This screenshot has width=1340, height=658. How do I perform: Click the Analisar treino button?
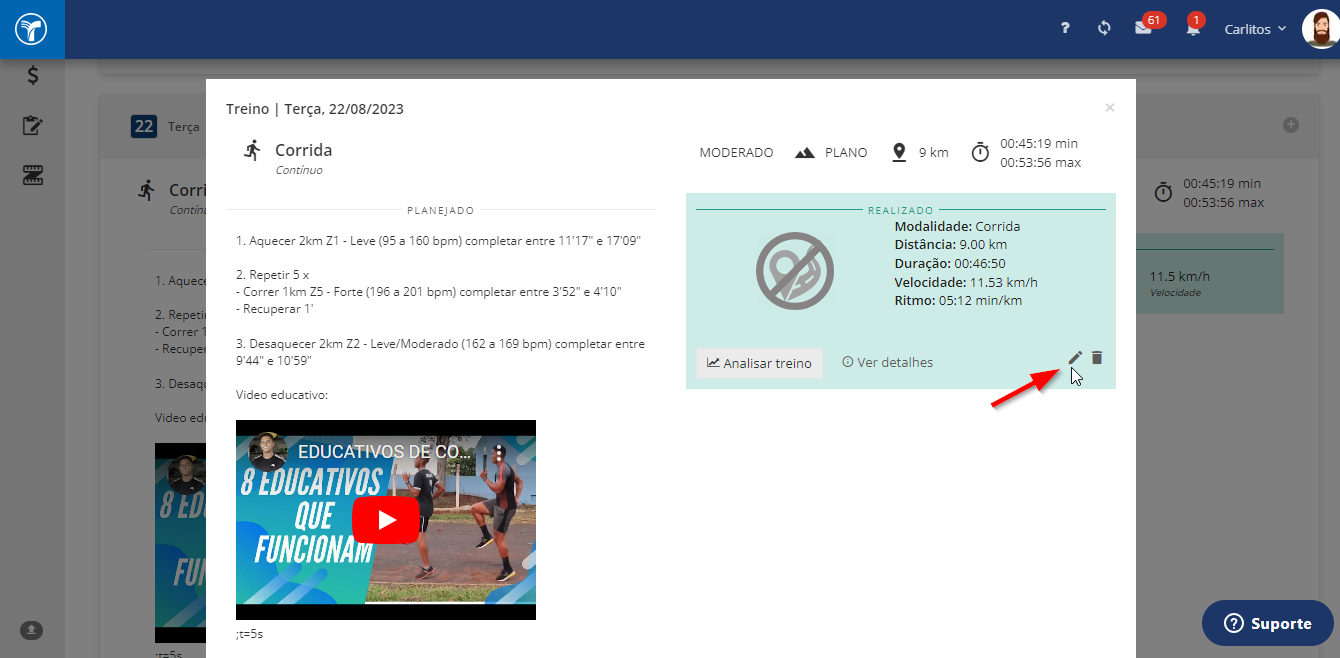pyautogui.click(x=759, y=363)
